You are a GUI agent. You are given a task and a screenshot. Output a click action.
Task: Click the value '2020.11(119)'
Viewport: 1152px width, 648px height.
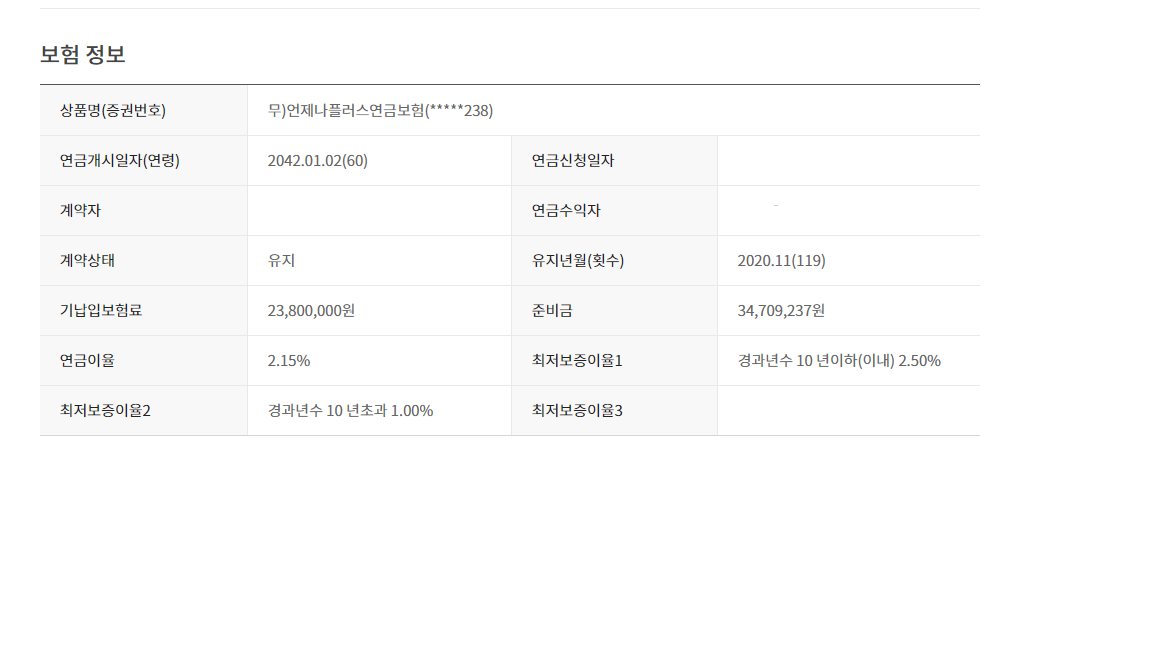(782, 260)
